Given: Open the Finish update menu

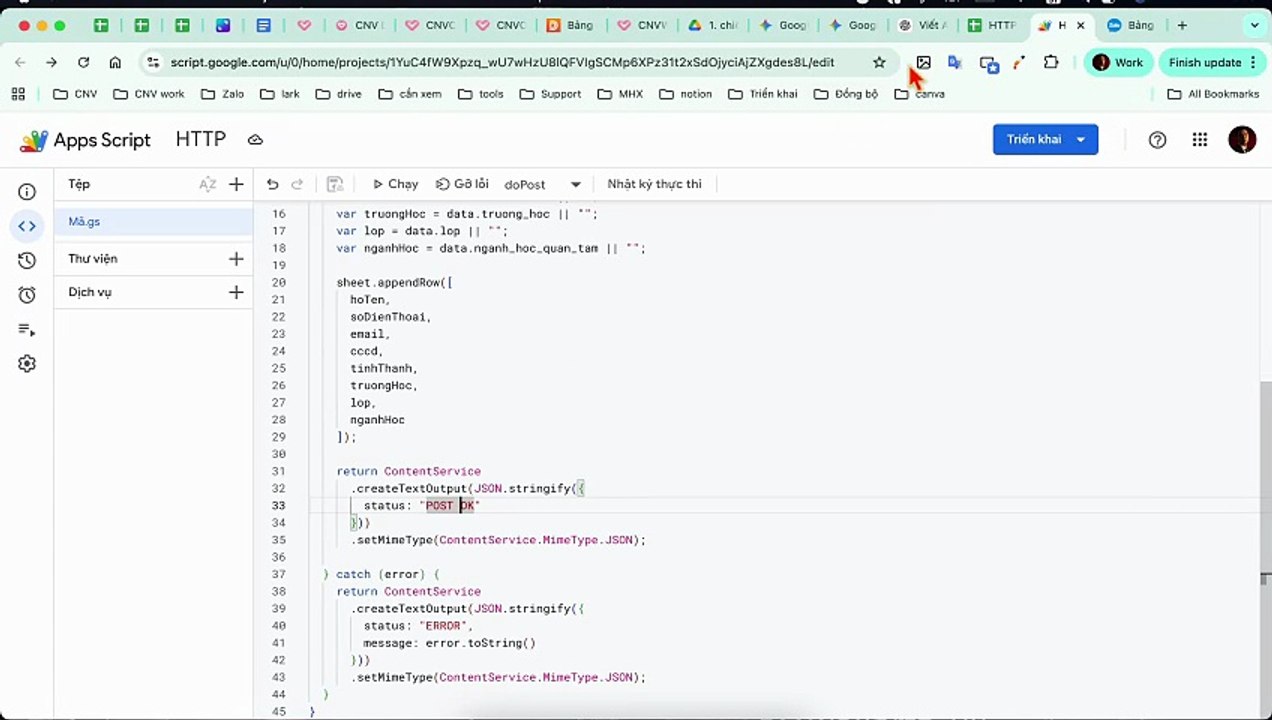Looking at the screenshot, I should (1211, 62).
